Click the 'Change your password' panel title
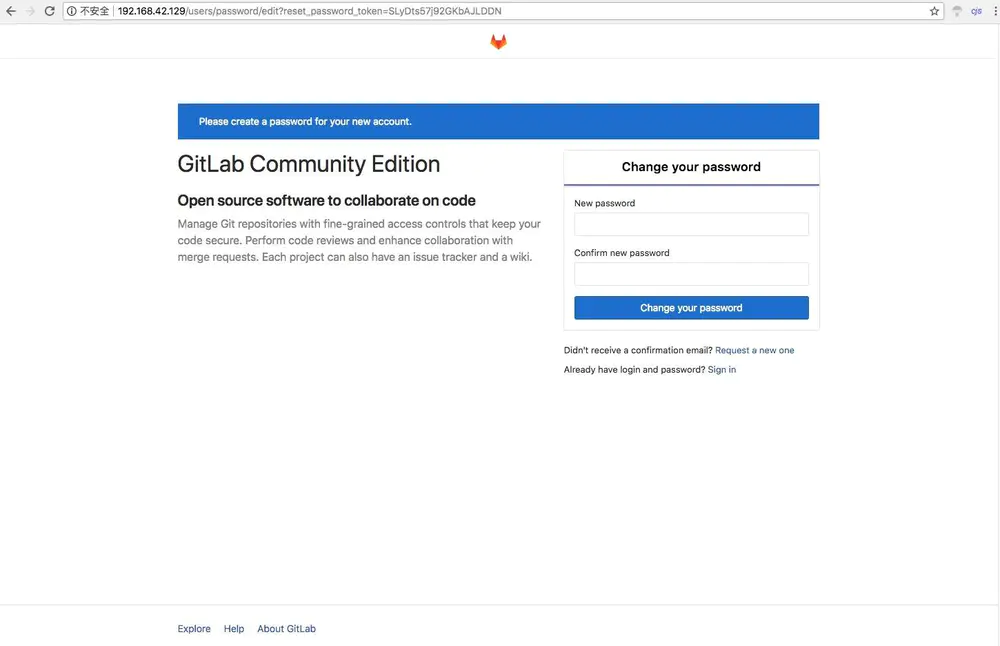The width and height of the screenshot is (1000, 646). tap(691, 166)
